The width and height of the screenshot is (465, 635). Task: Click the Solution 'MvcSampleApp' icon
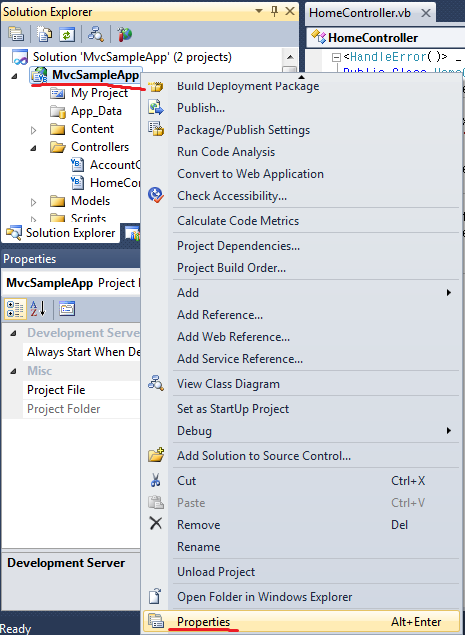[20, 57]
